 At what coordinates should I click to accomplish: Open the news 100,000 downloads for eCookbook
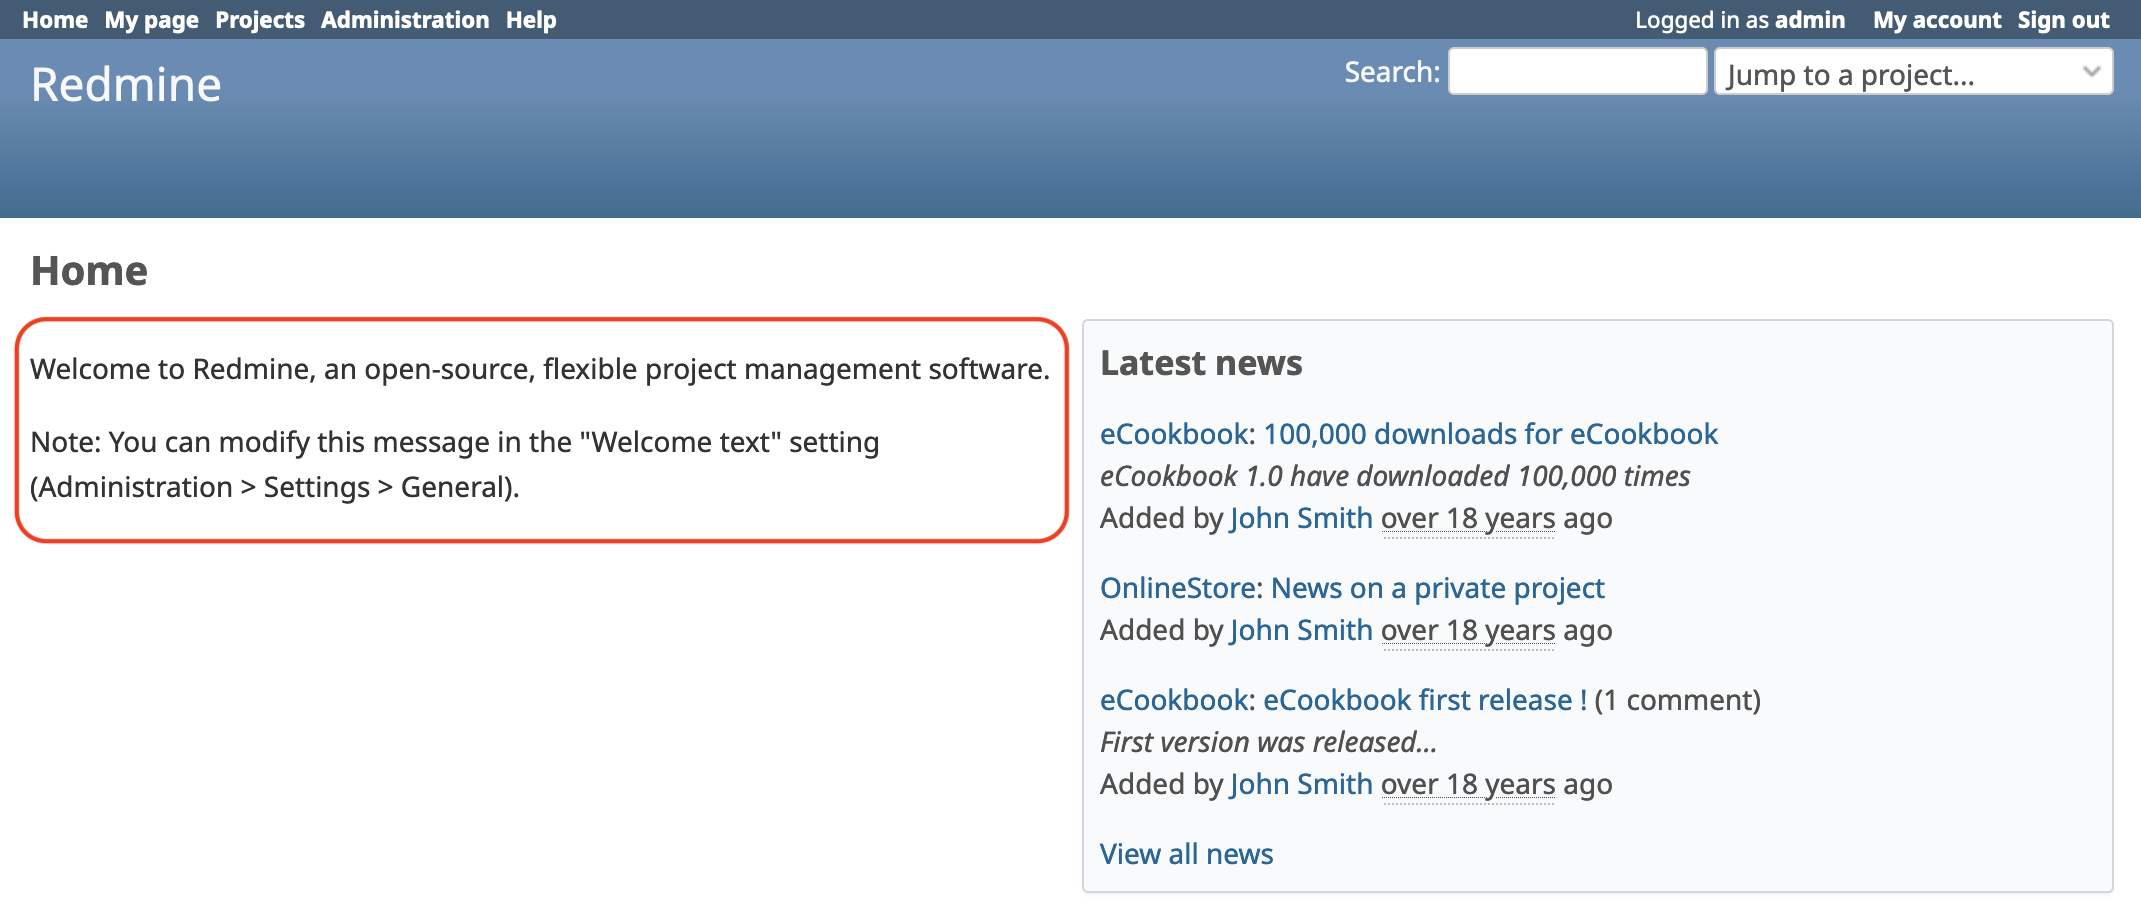click(x=1490, y=434)
